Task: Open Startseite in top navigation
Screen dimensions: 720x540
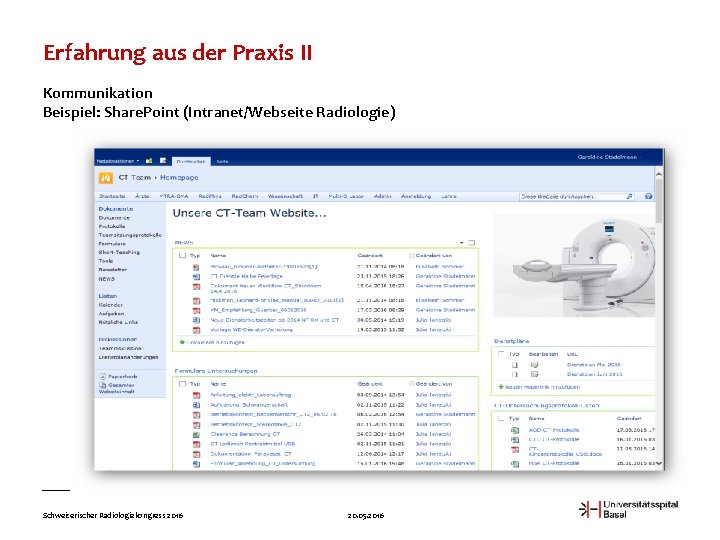Action: (x=112, y=196)
